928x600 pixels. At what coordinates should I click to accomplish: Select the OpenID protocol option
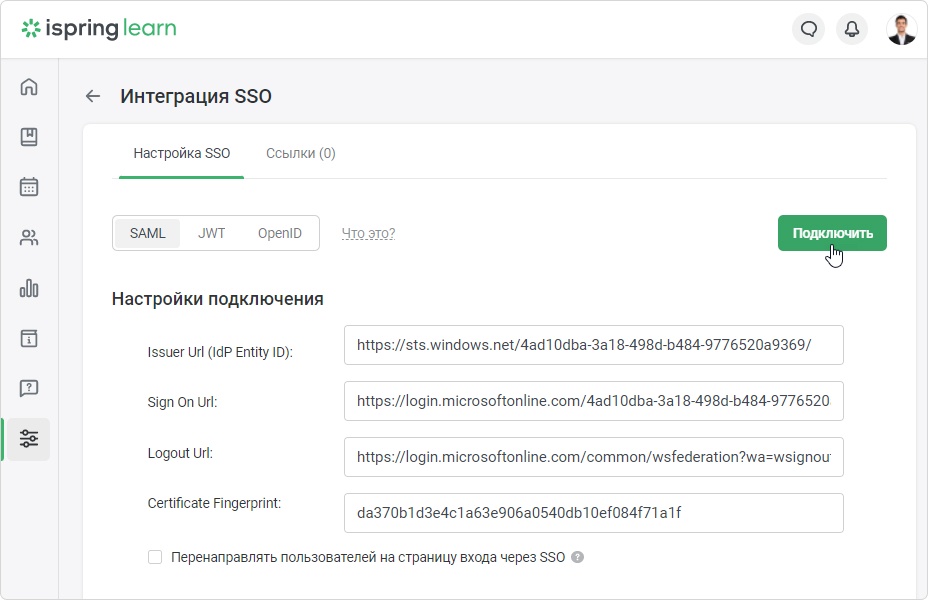(x=279, y=233)
